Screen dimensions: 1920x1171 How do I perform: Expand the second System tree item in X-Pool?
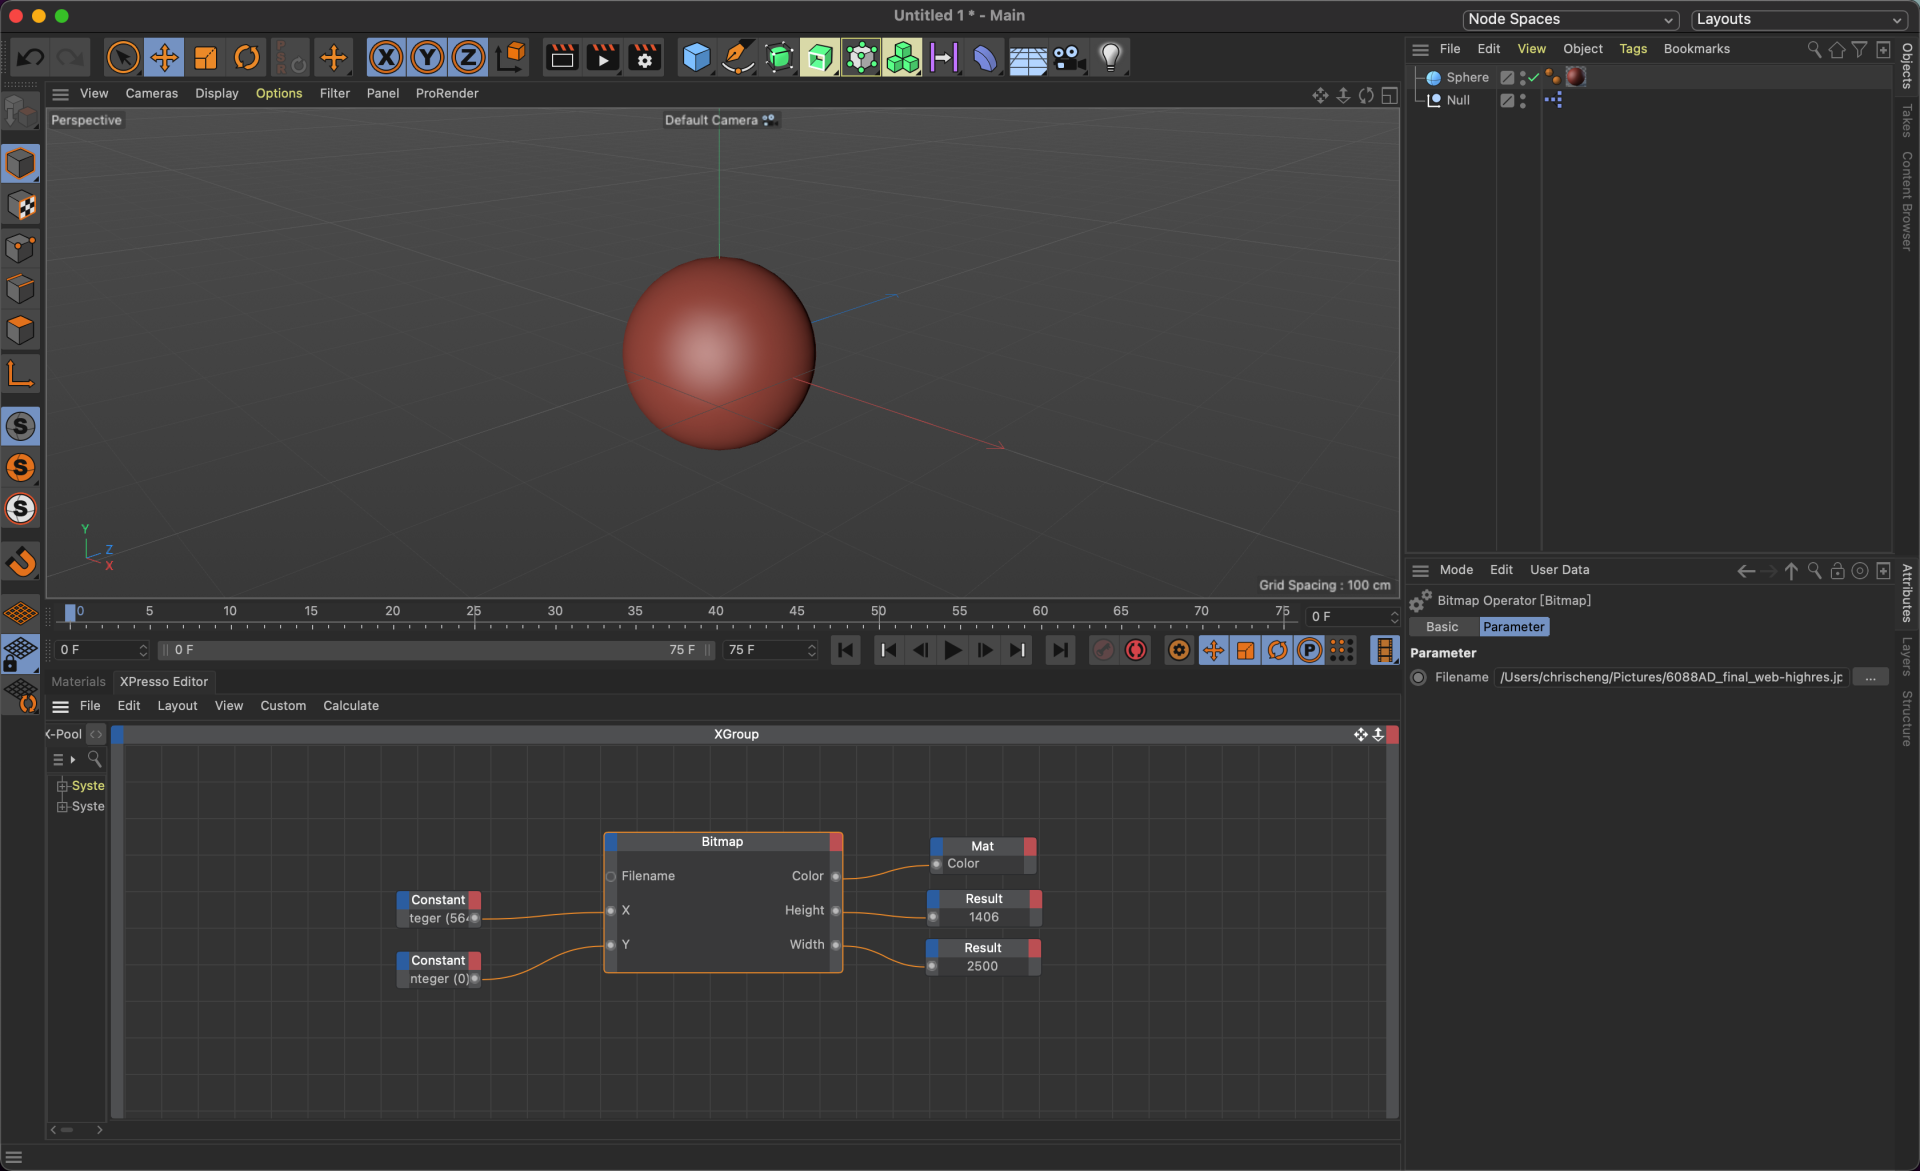point(62,807)
